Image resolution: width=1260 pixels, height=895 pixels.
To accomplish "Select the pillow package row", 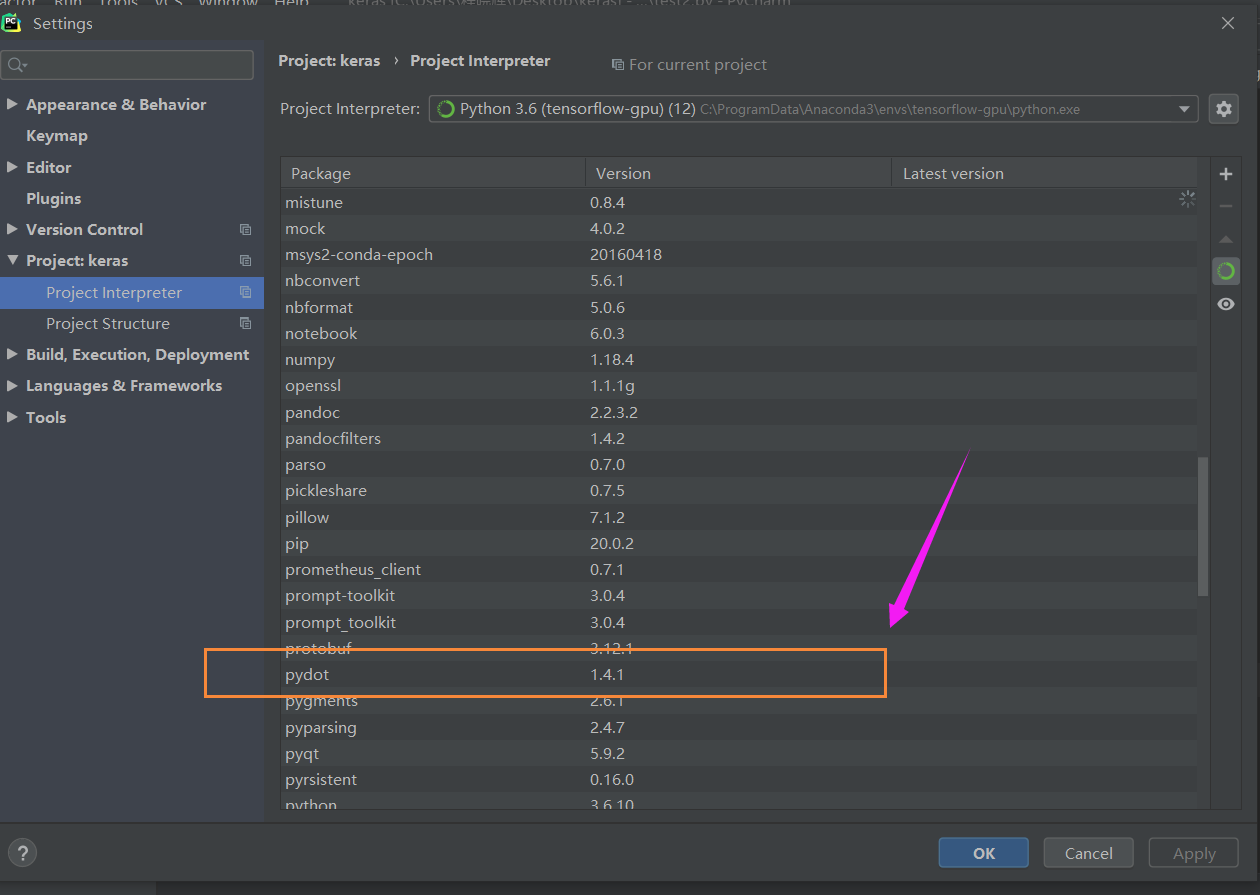I will click(x=739, y=517).
